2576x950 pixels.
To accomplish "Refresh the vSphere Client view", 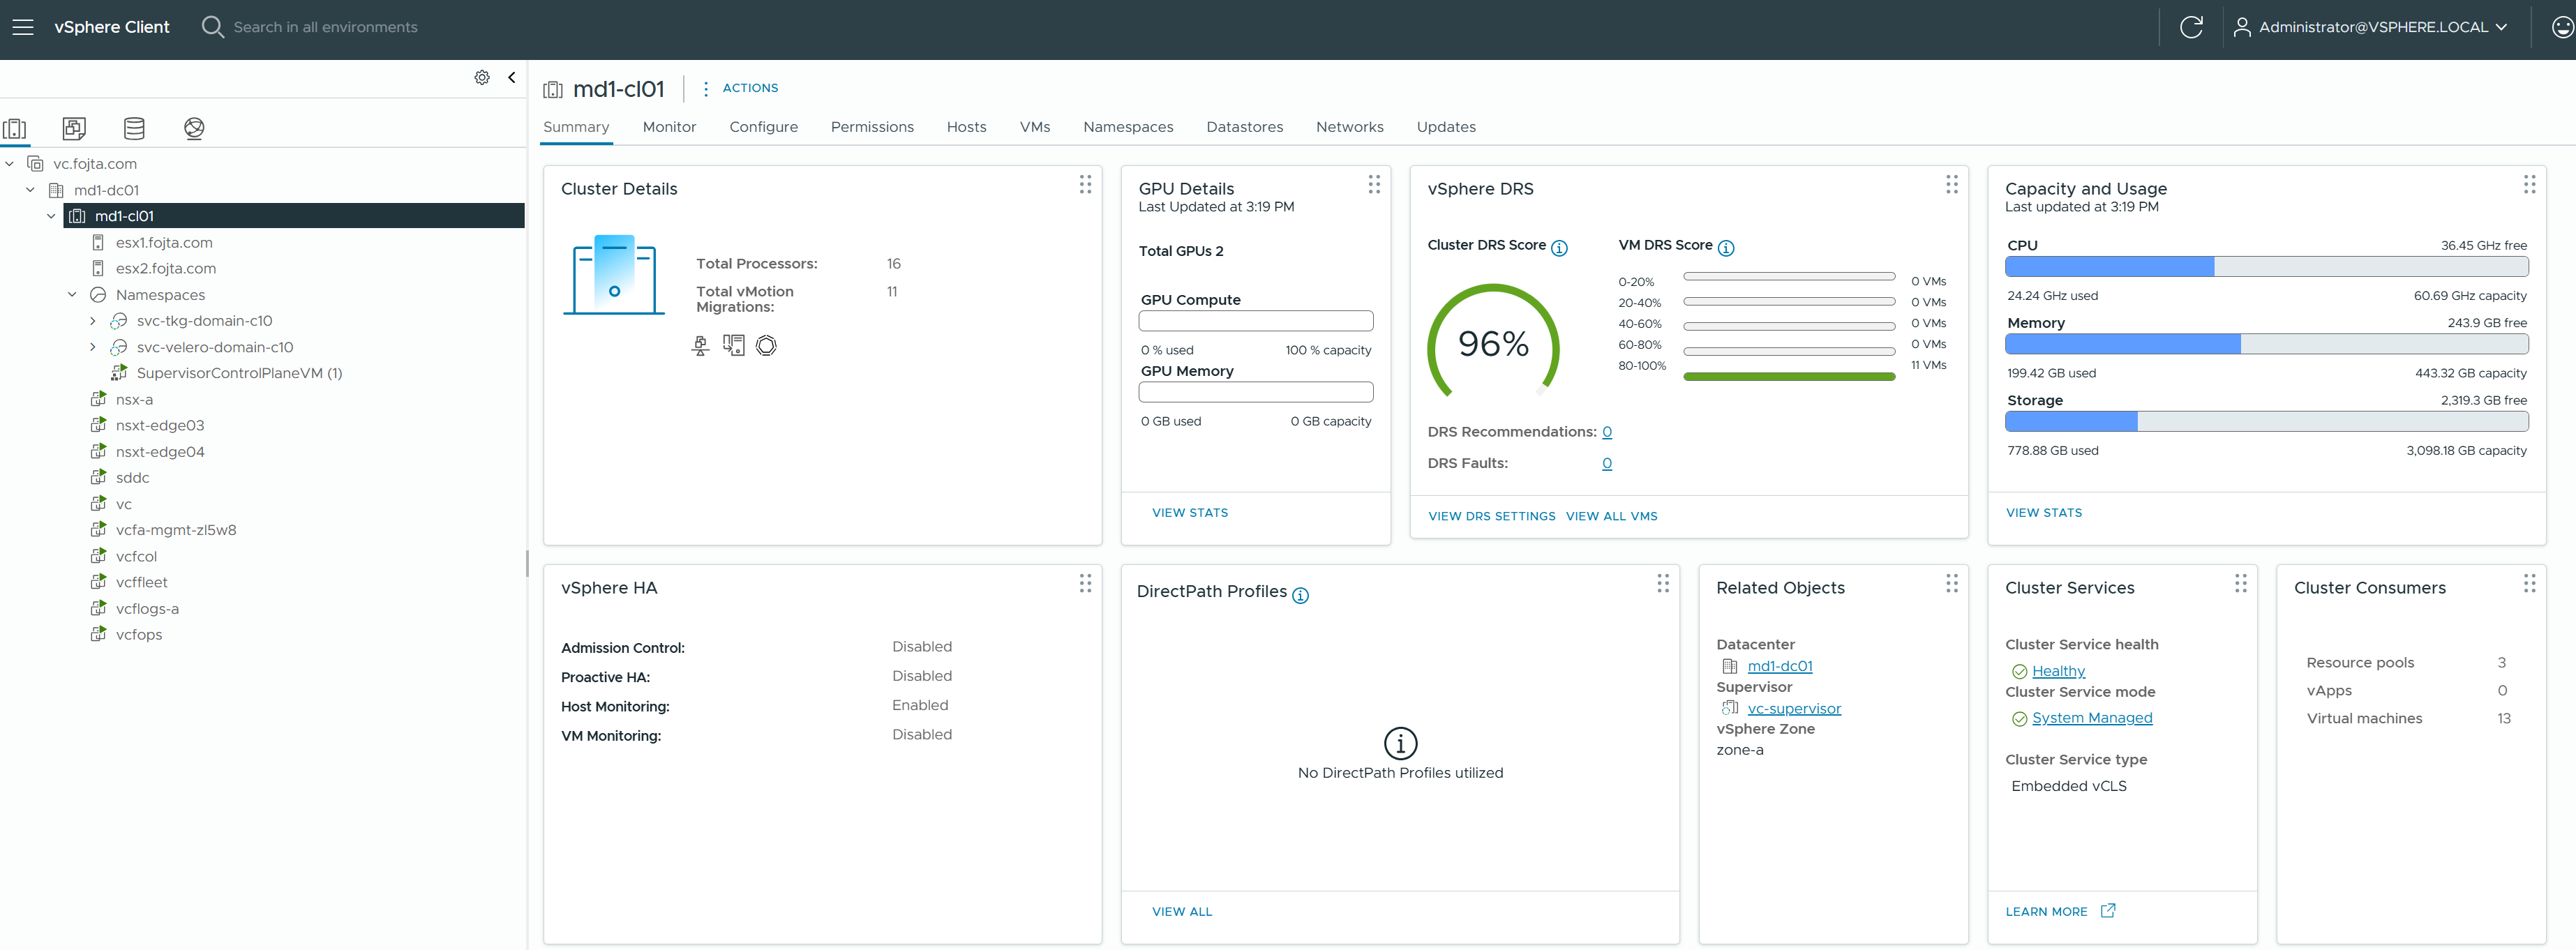I will [2190, 27].
